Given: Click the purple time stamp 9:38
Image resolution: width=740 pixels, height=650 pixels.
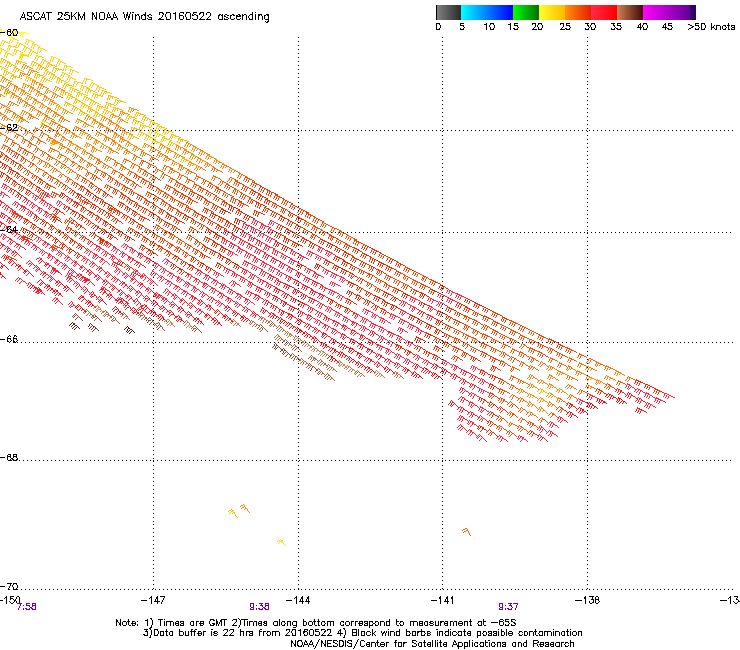Looking at the screenshot, I should tap(259, 607).
